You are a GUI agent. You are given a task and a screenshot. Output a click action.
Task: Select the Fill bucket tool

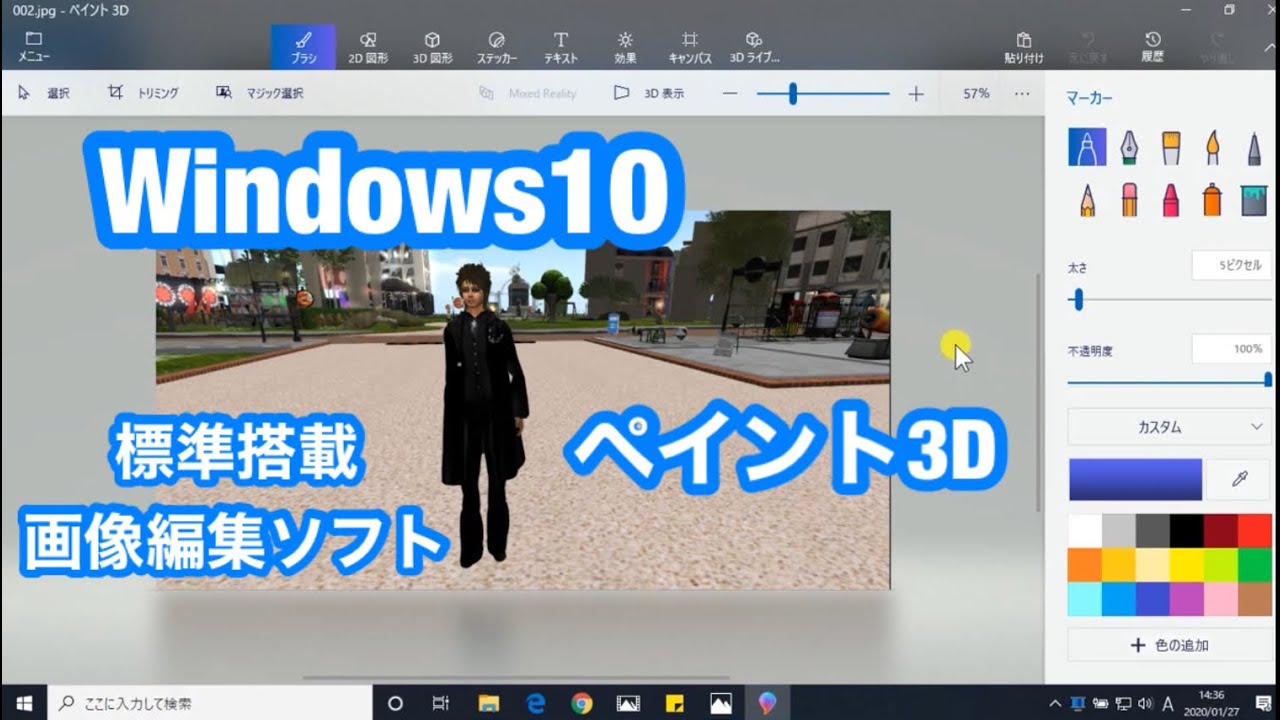click(x=1254, y=200)
